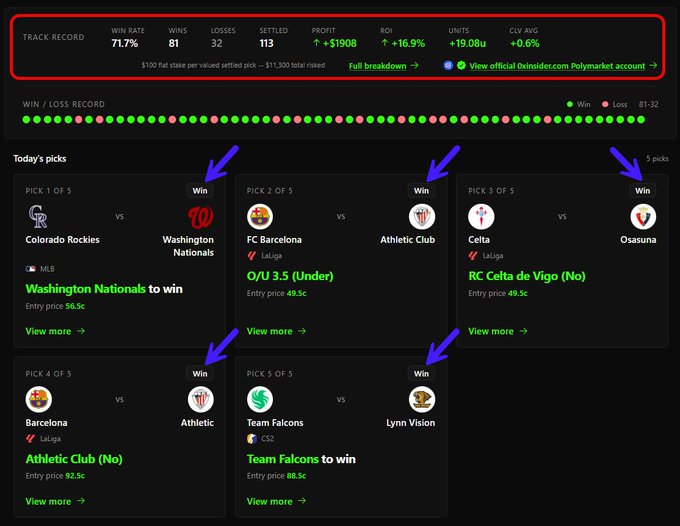Viewport: 680px width, 526px height.
Task: Click the blue Polymarket logo icon
Action: pyautogui.click(x=448, y=65)
